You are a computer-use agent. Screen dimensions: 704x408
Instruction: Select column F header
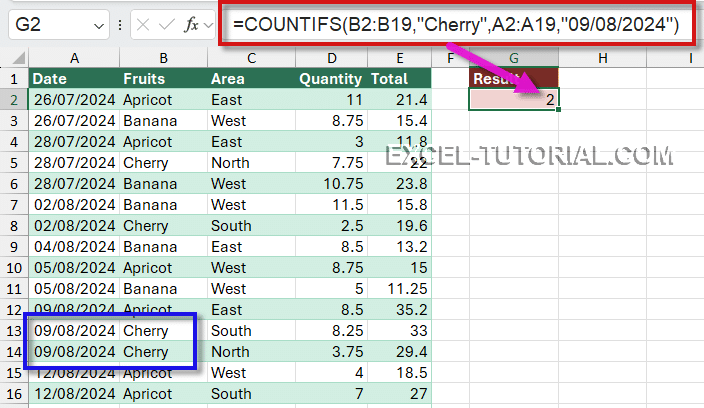click(x=450, y=58)
